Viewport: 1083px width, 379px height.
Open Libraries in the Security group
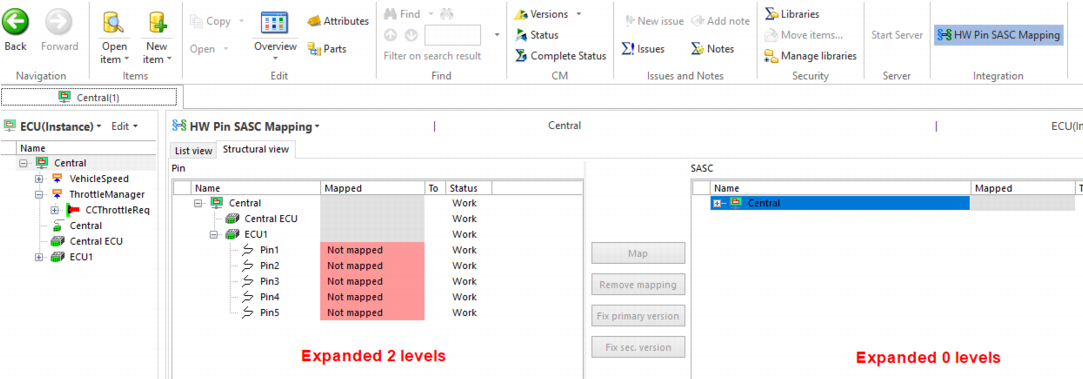(x=792, y=14)
